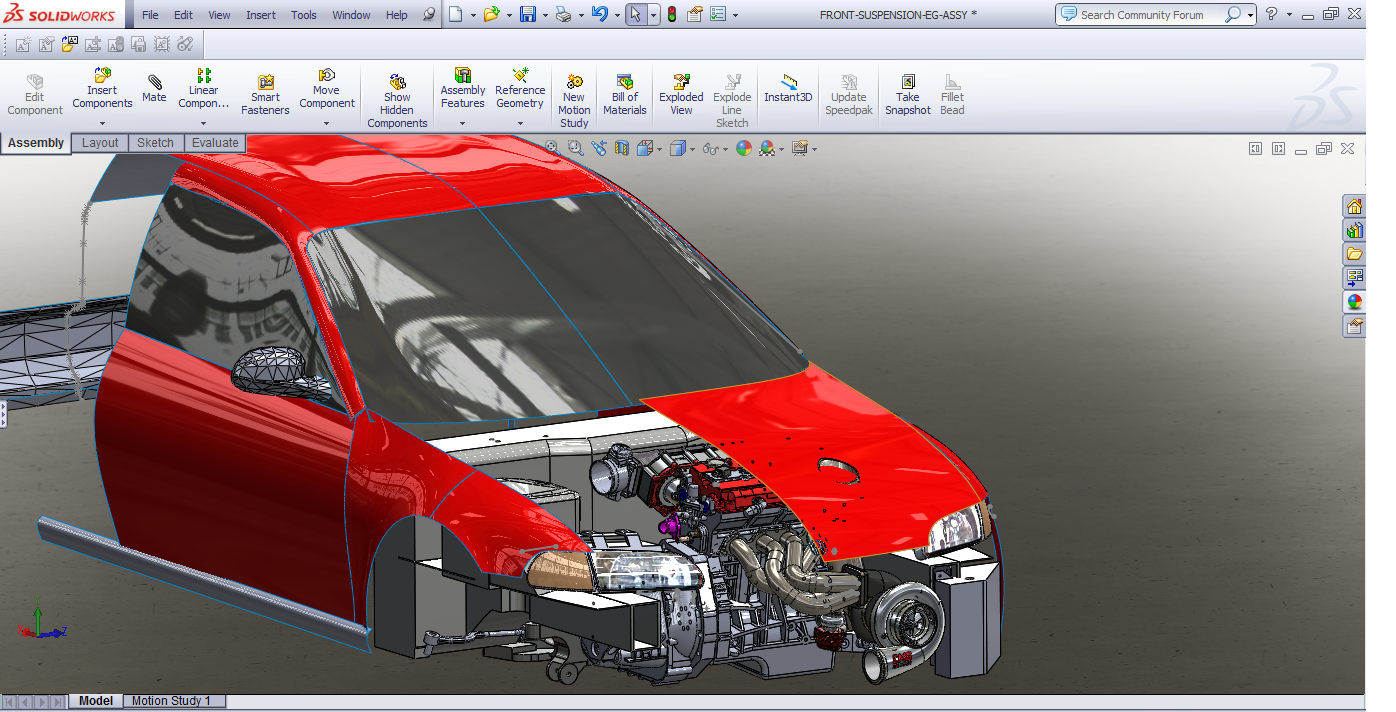Start a New Motion Study

pyautogui.click(x=574, y=101)
